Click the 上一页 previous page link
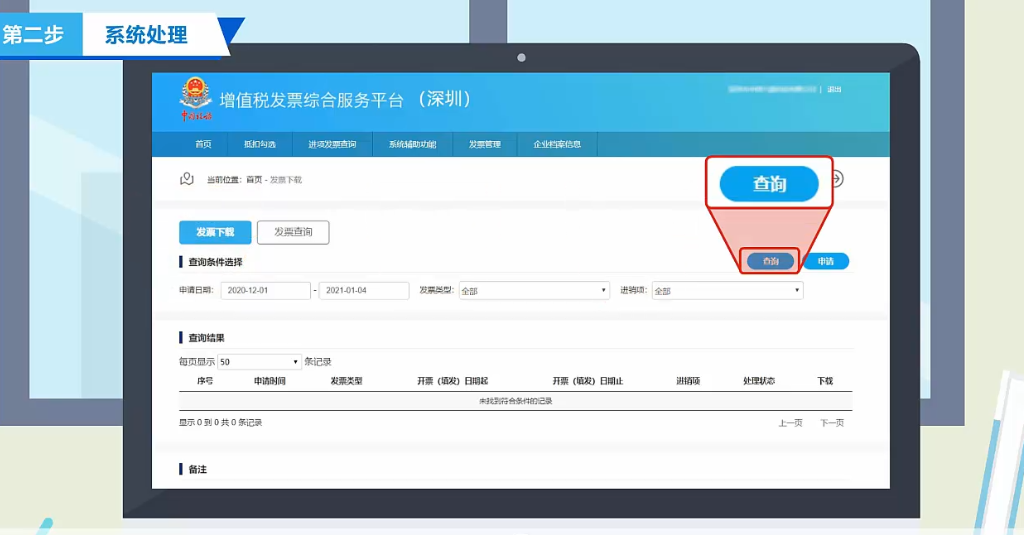 click(790, 423)
